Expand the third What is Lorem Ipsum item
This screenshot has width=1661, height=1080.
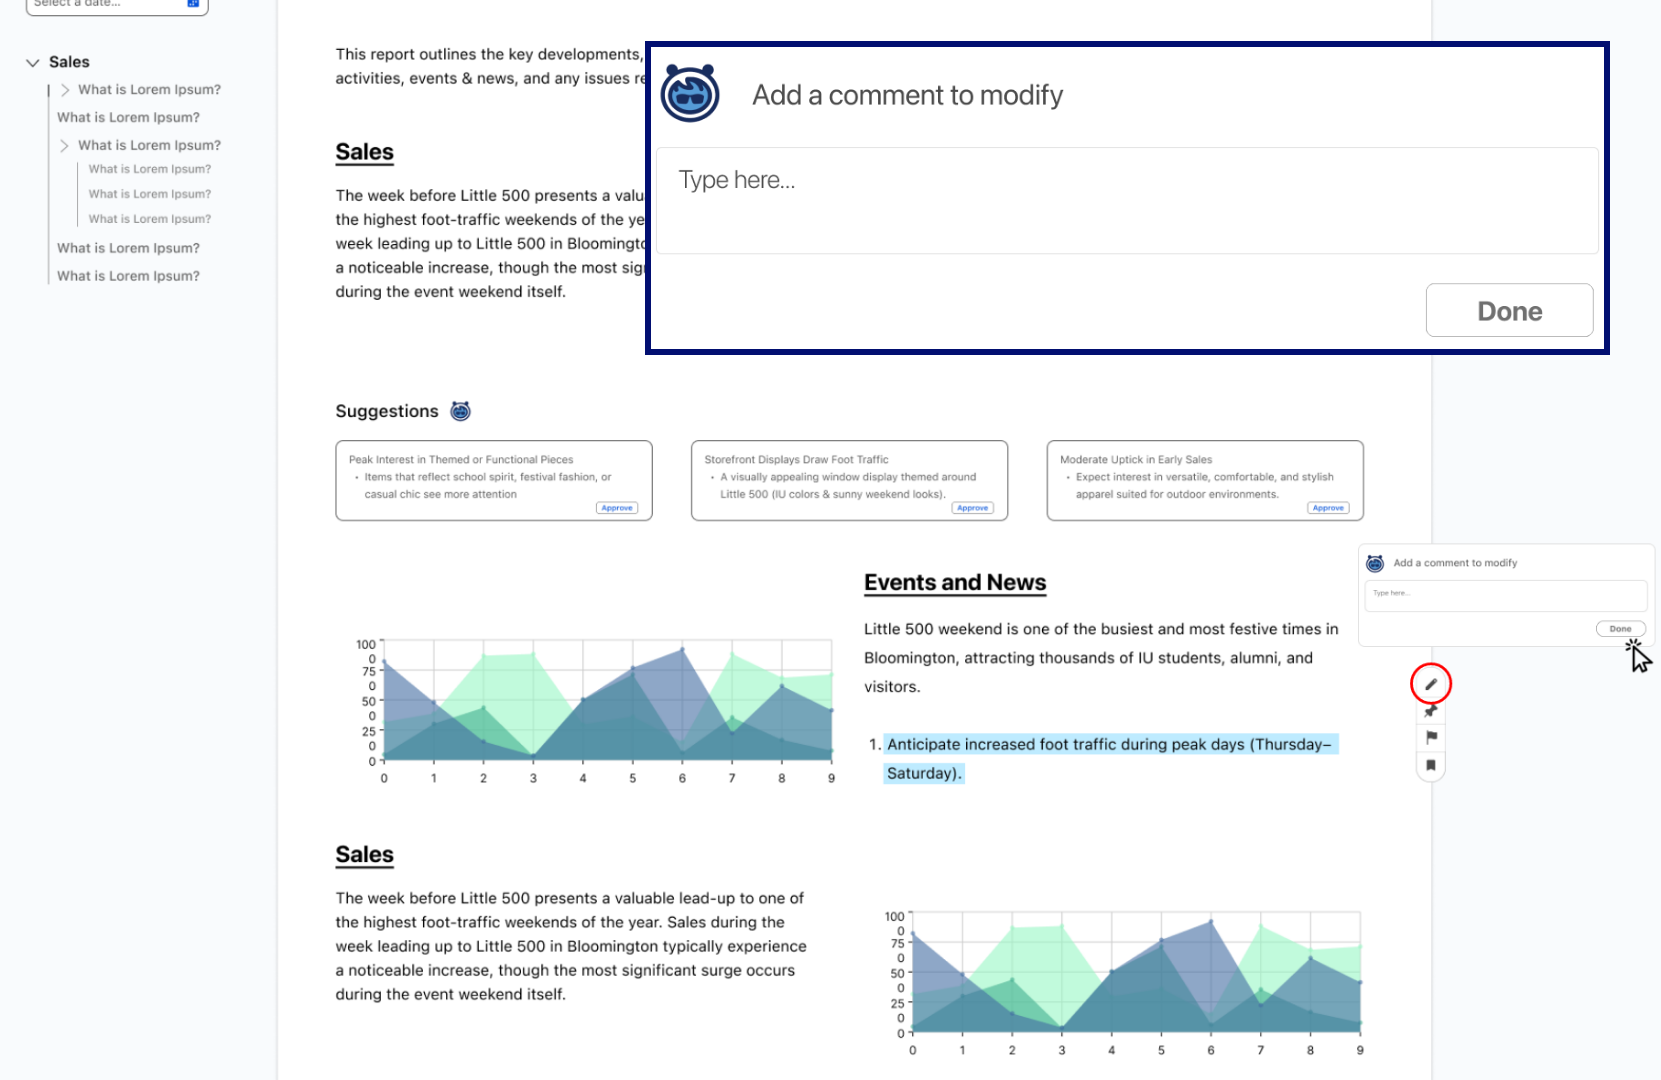coord(65,146)
